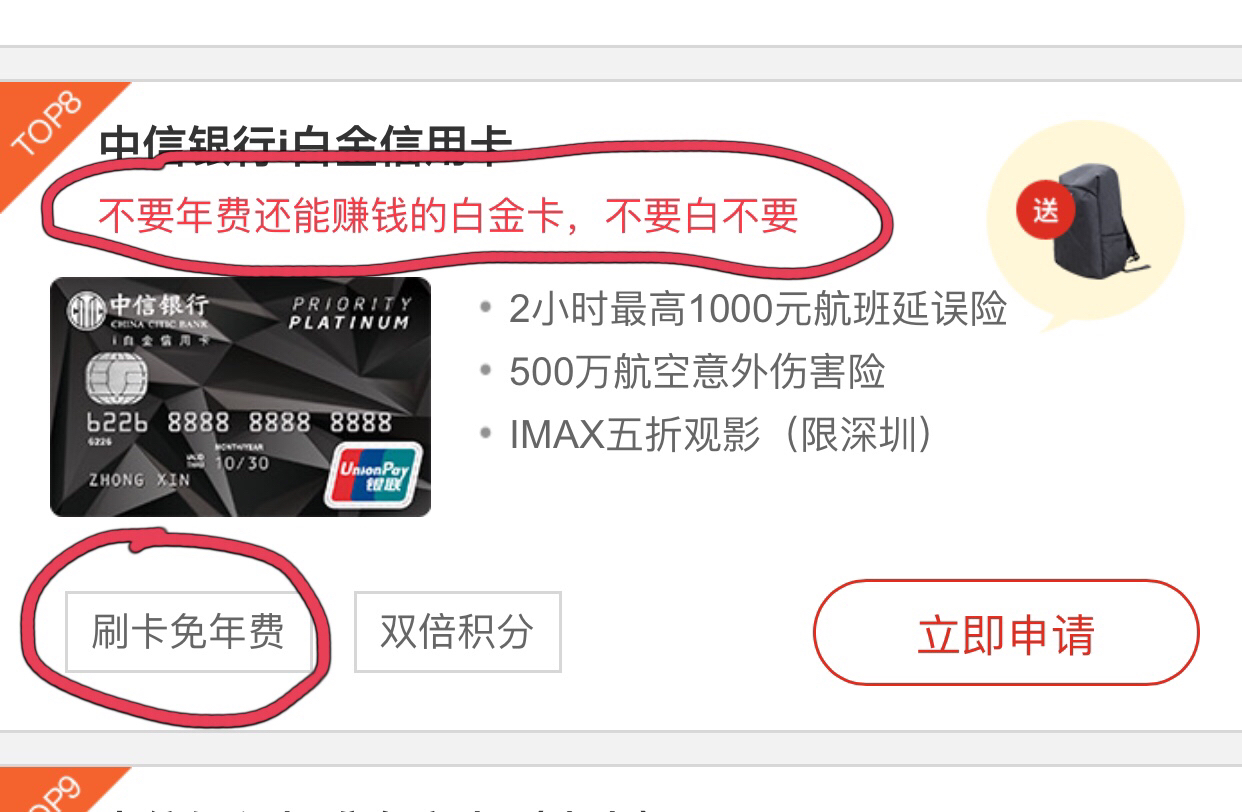Click the 6226 8888 card number
The height and width of the screenshot is (812, 1242).
coord(240,422)
